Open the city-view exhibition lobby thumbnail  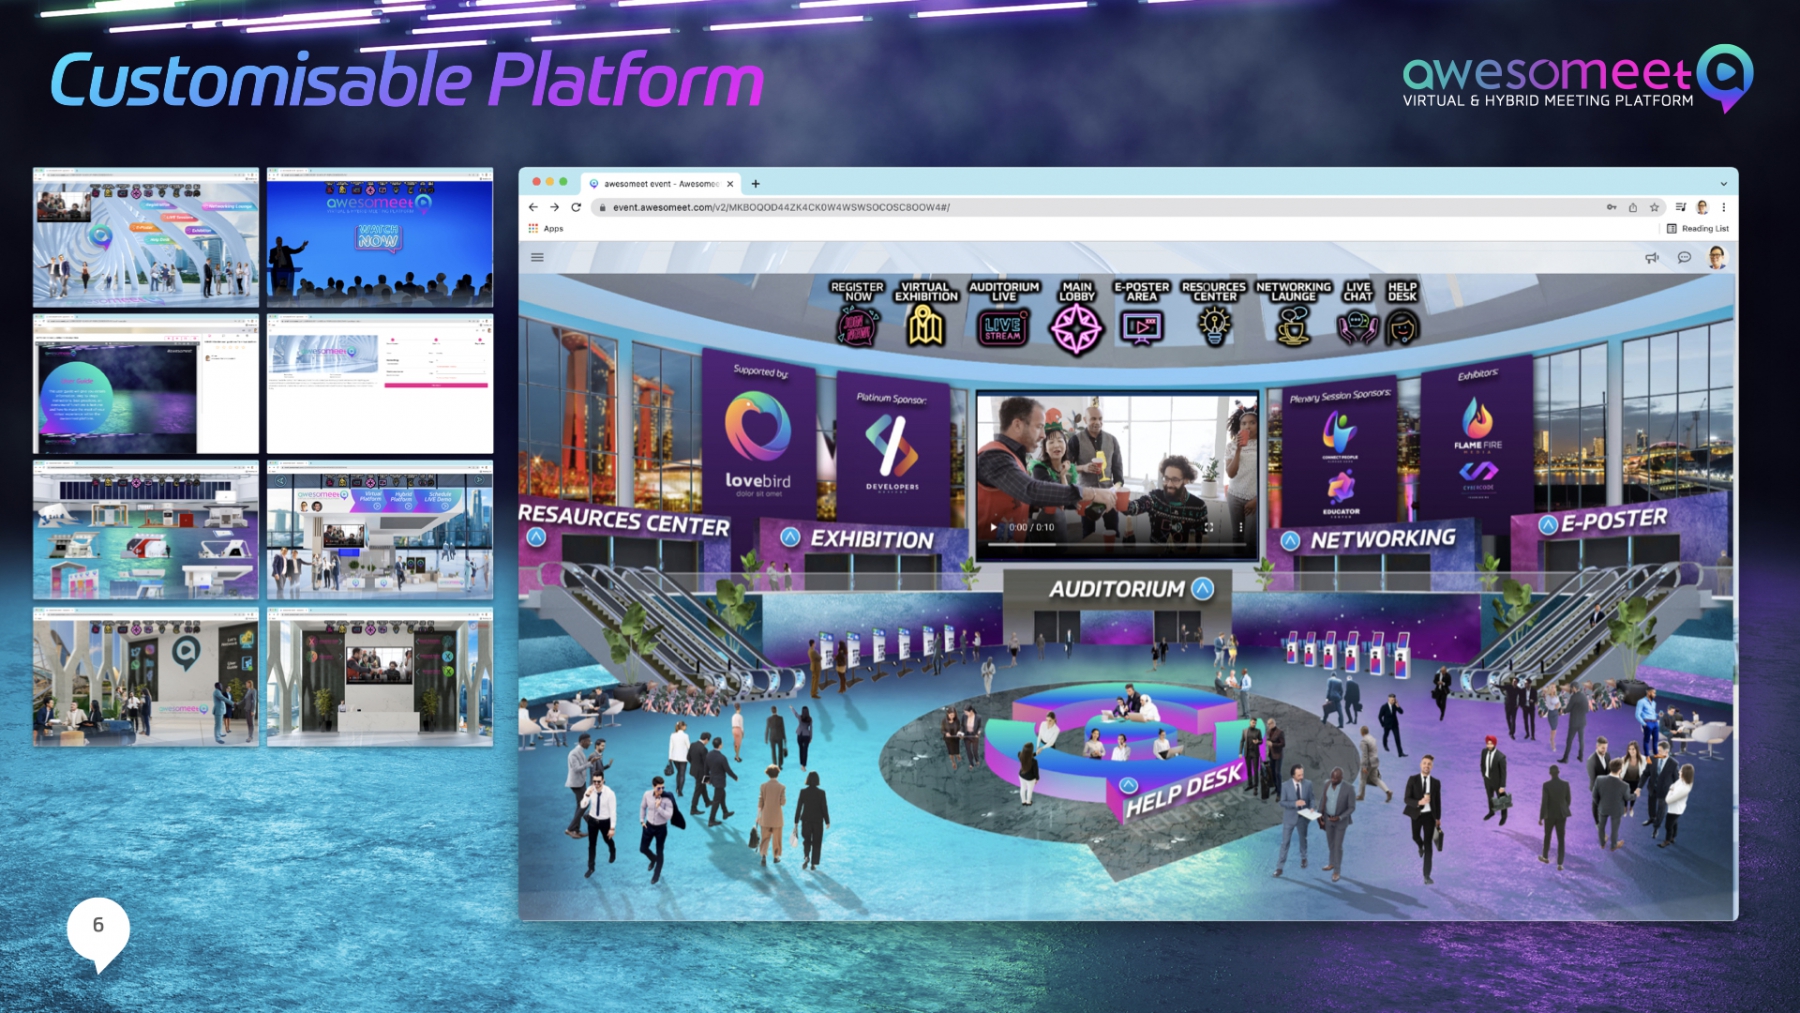click(x=380, y=530)
